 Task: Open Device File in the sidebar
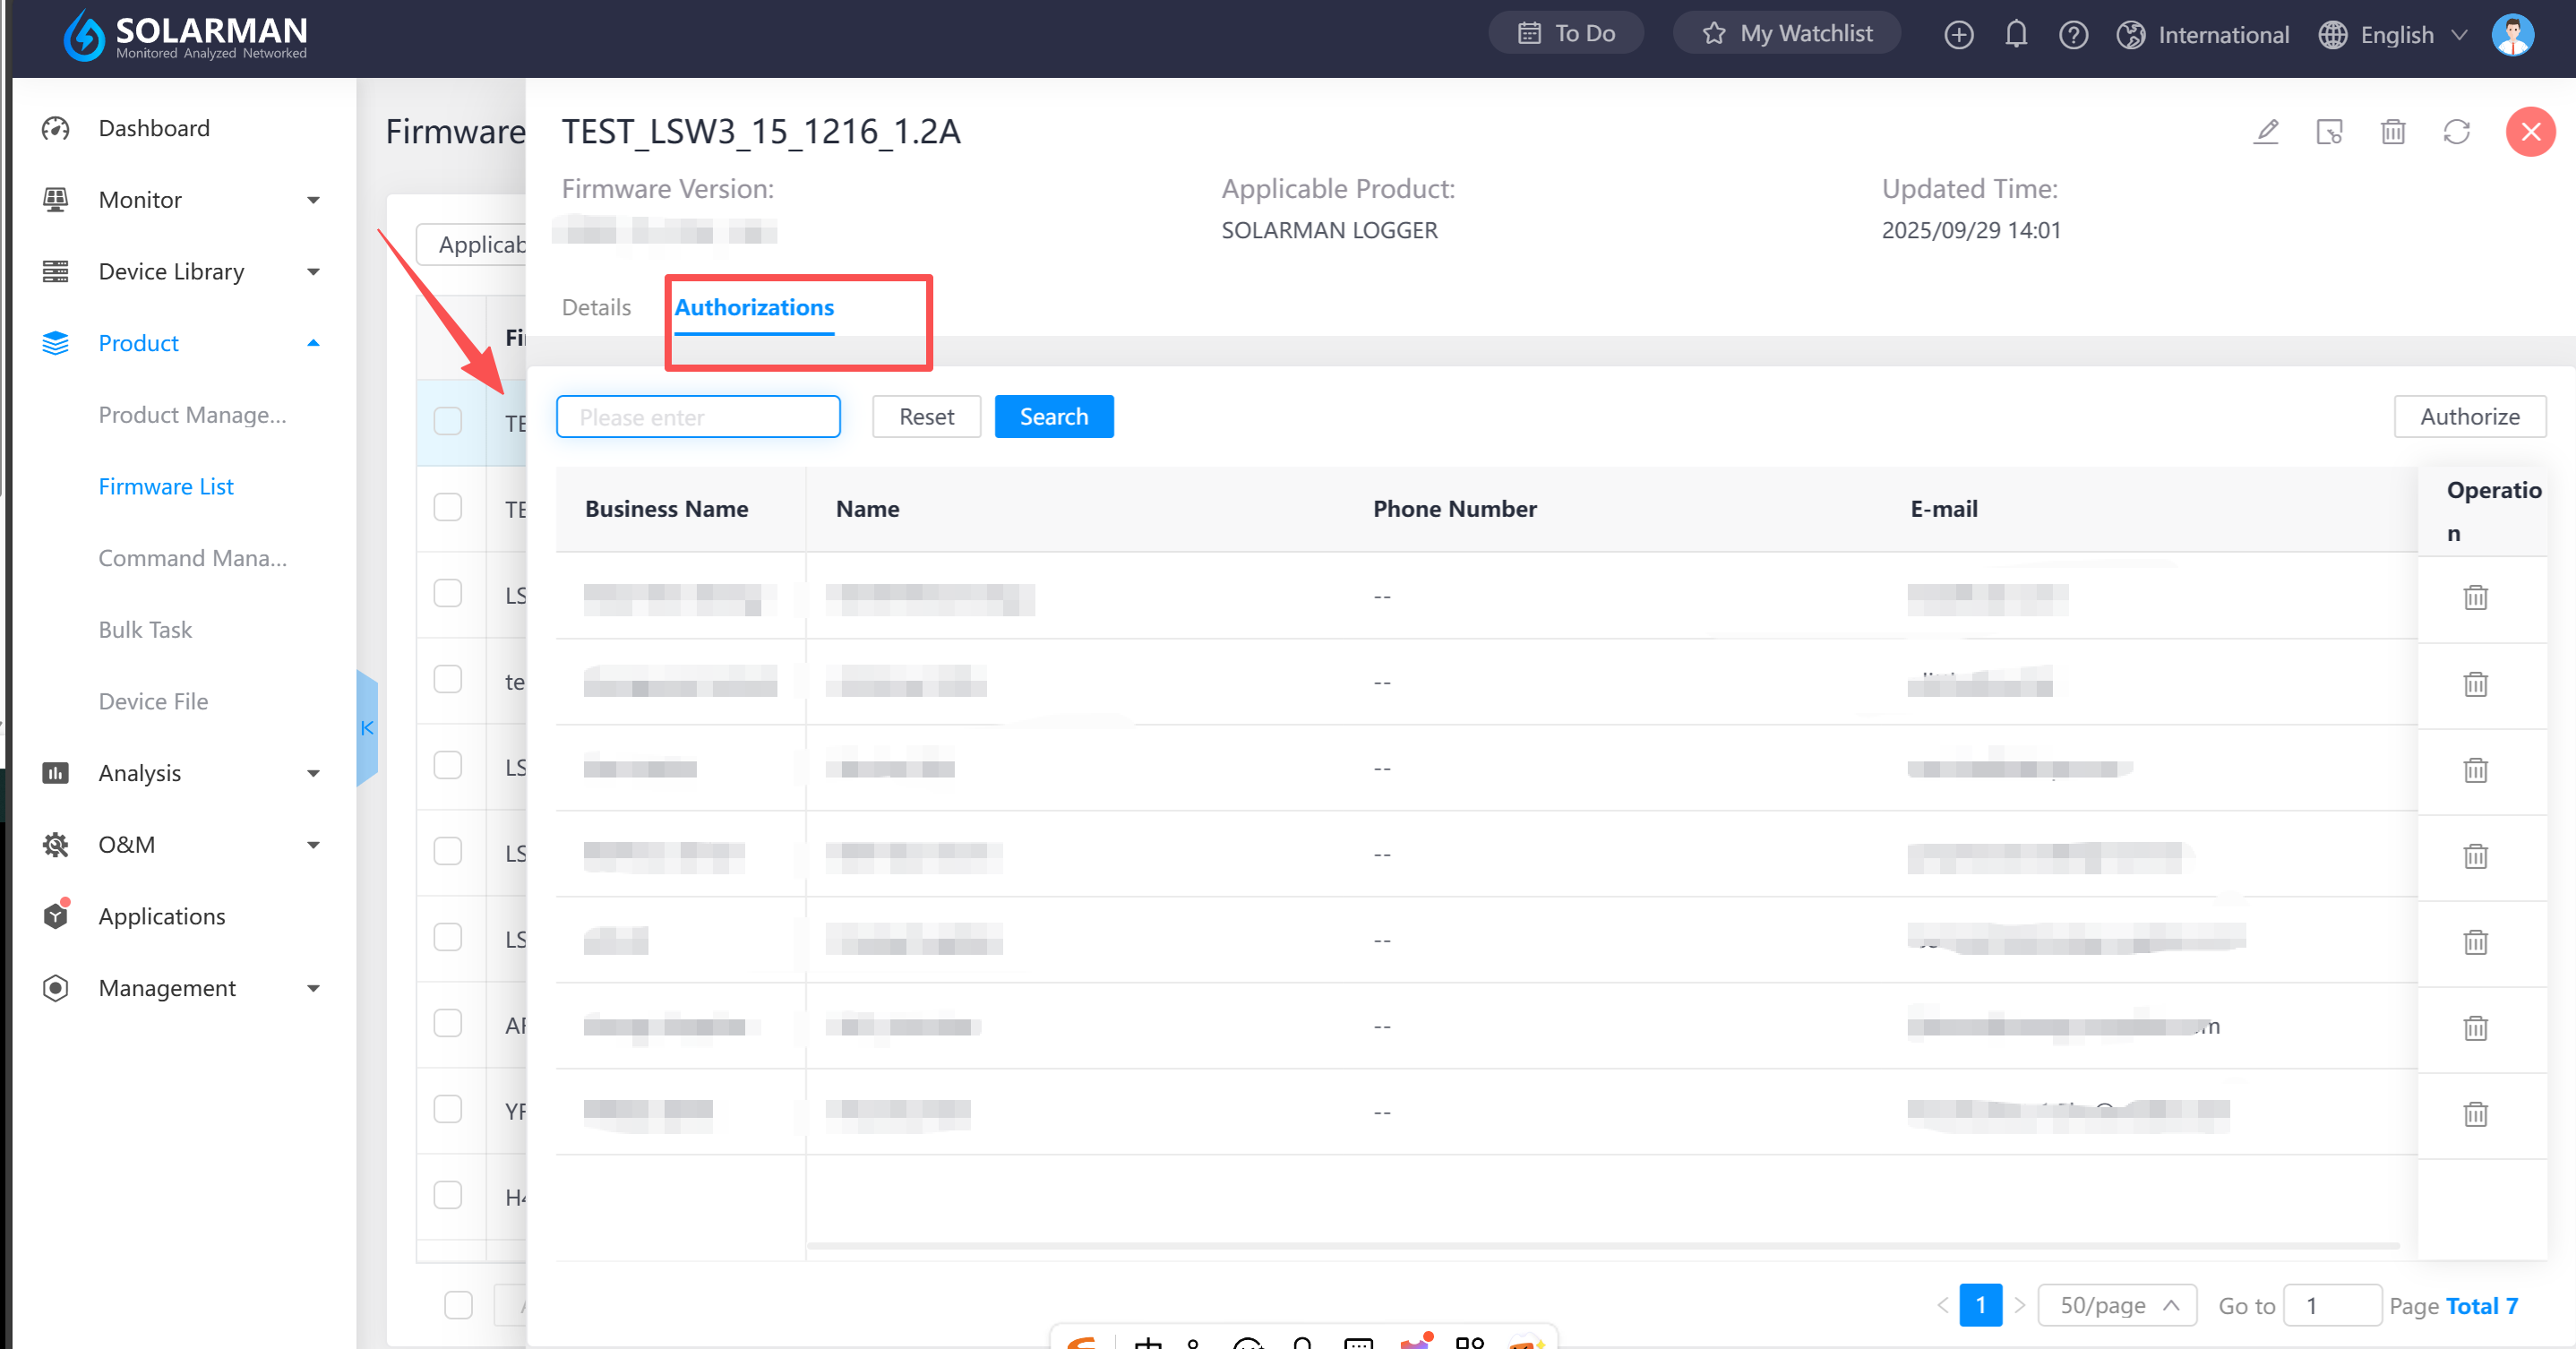153,701
